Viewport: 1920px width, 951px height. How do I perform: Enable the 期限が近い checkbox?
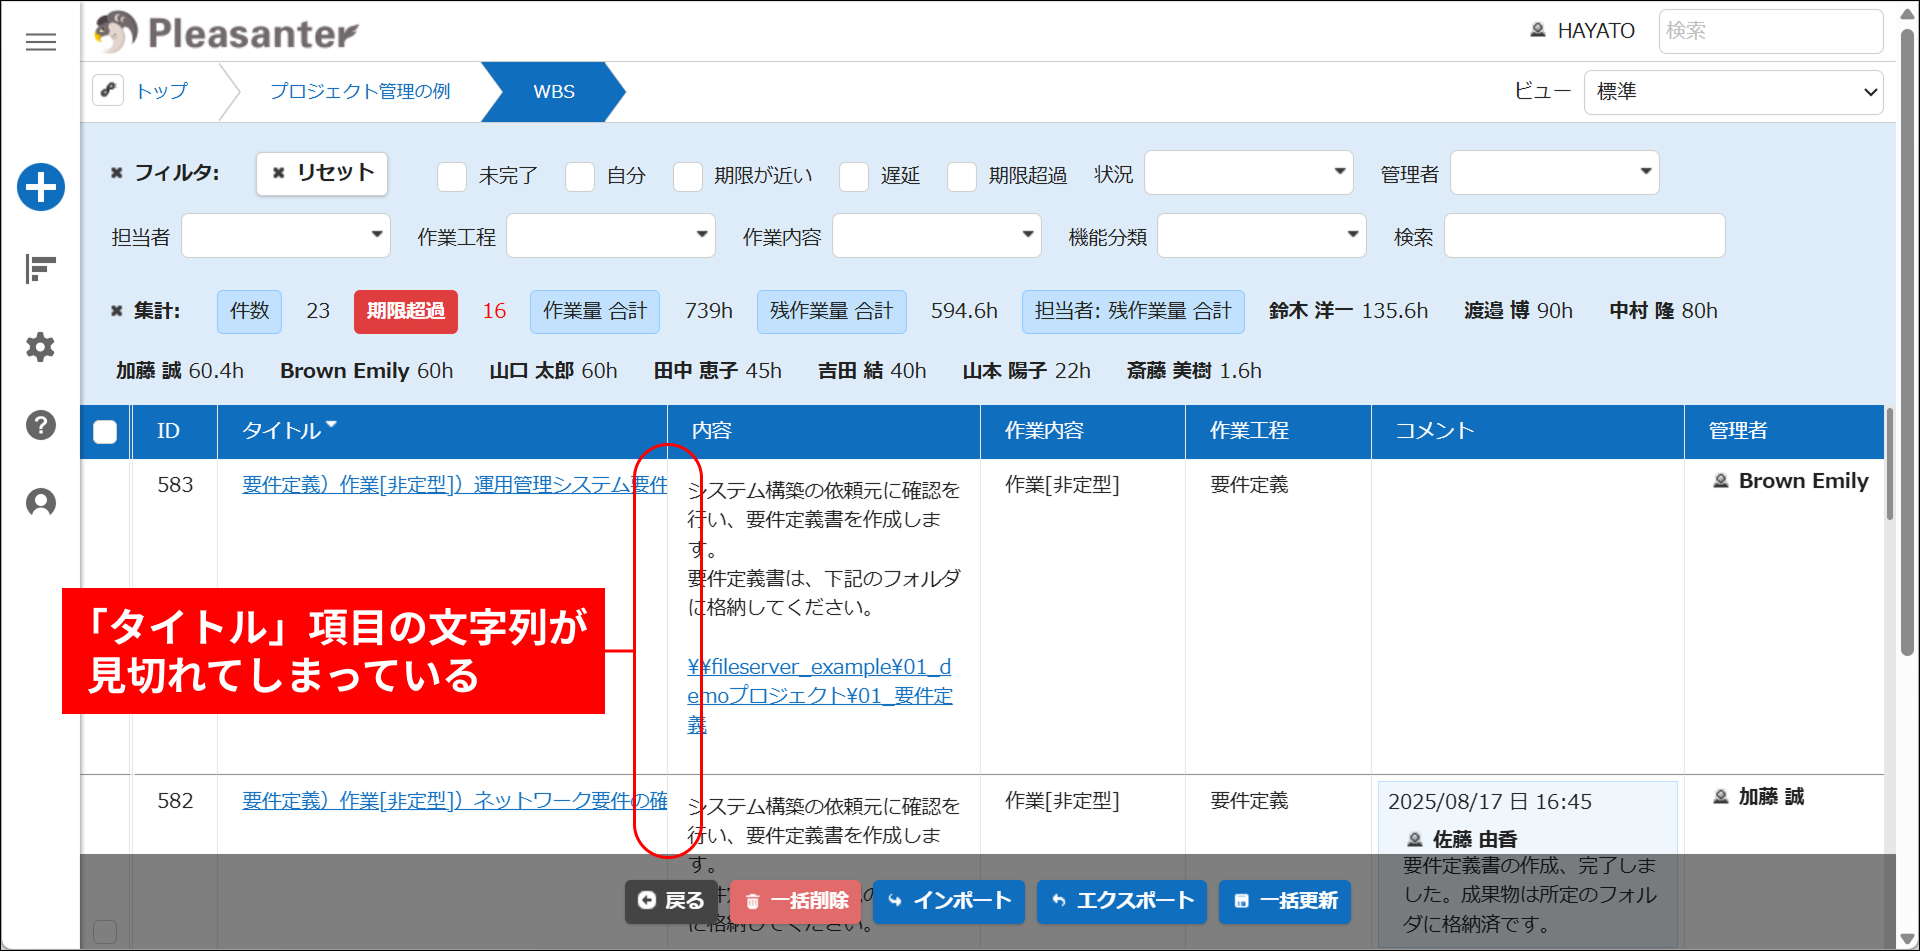point(688,176)
